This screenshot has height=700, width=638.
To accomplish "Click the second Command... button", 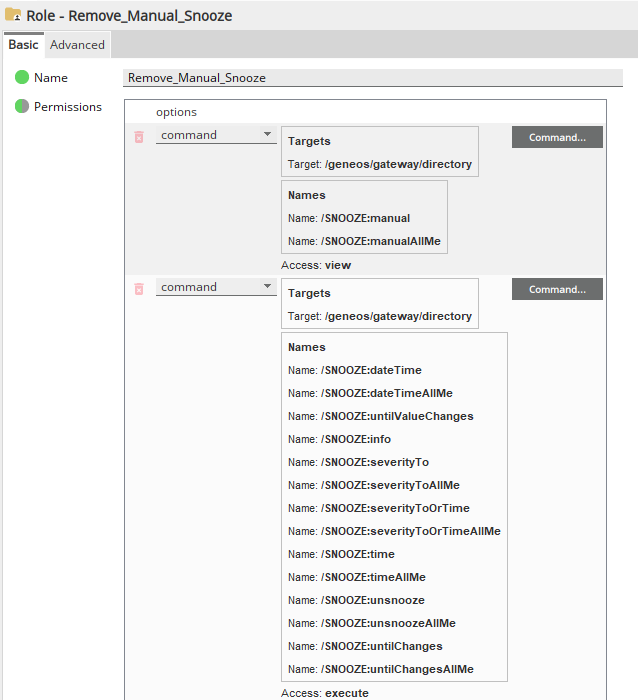I will tap(557, 289).
